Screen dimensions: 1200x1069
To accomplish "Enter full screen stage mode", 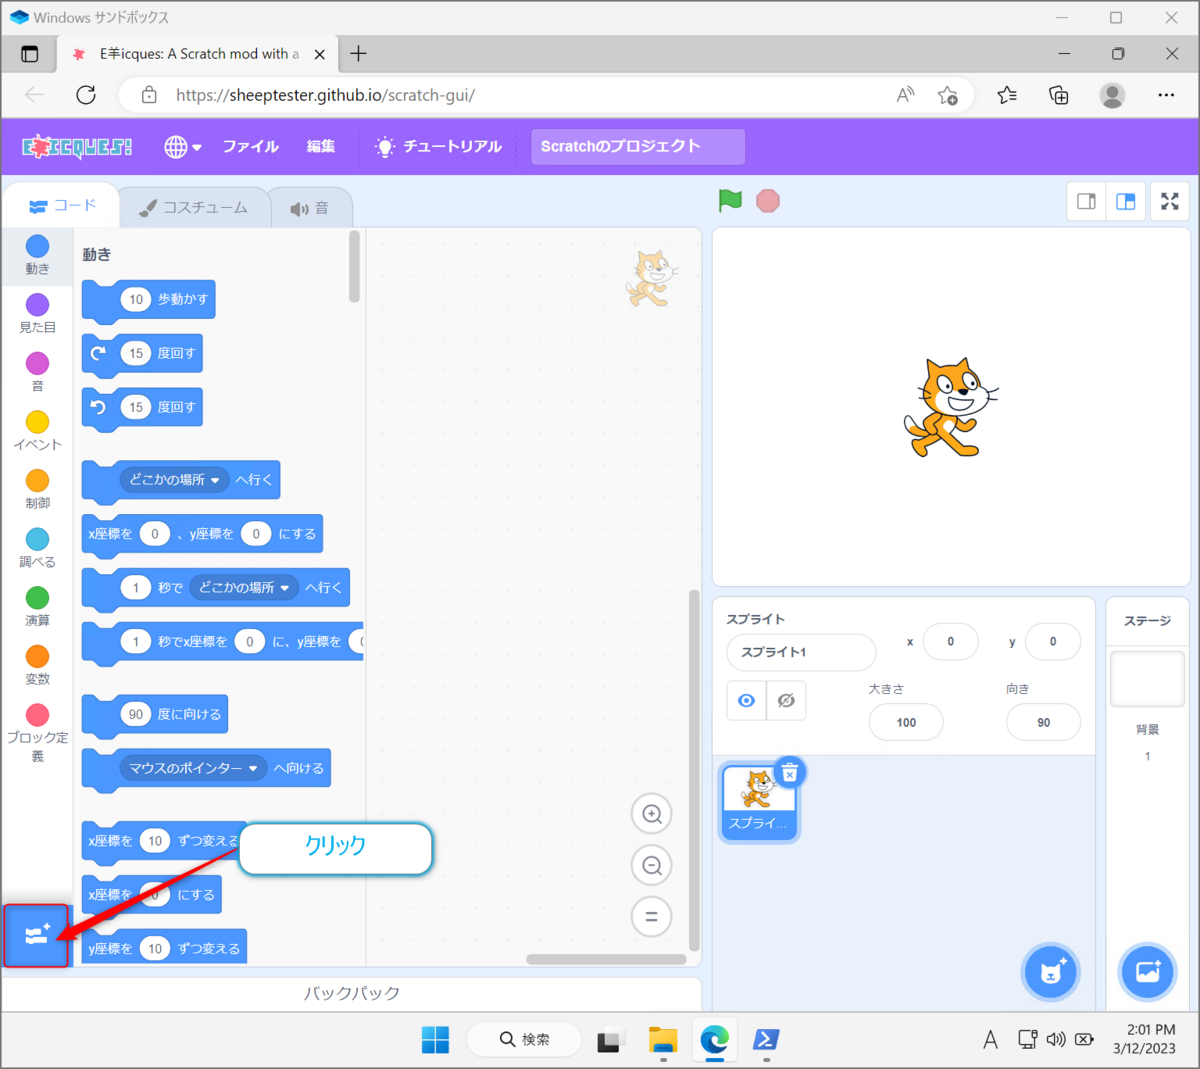I will tap(1170, 201).
